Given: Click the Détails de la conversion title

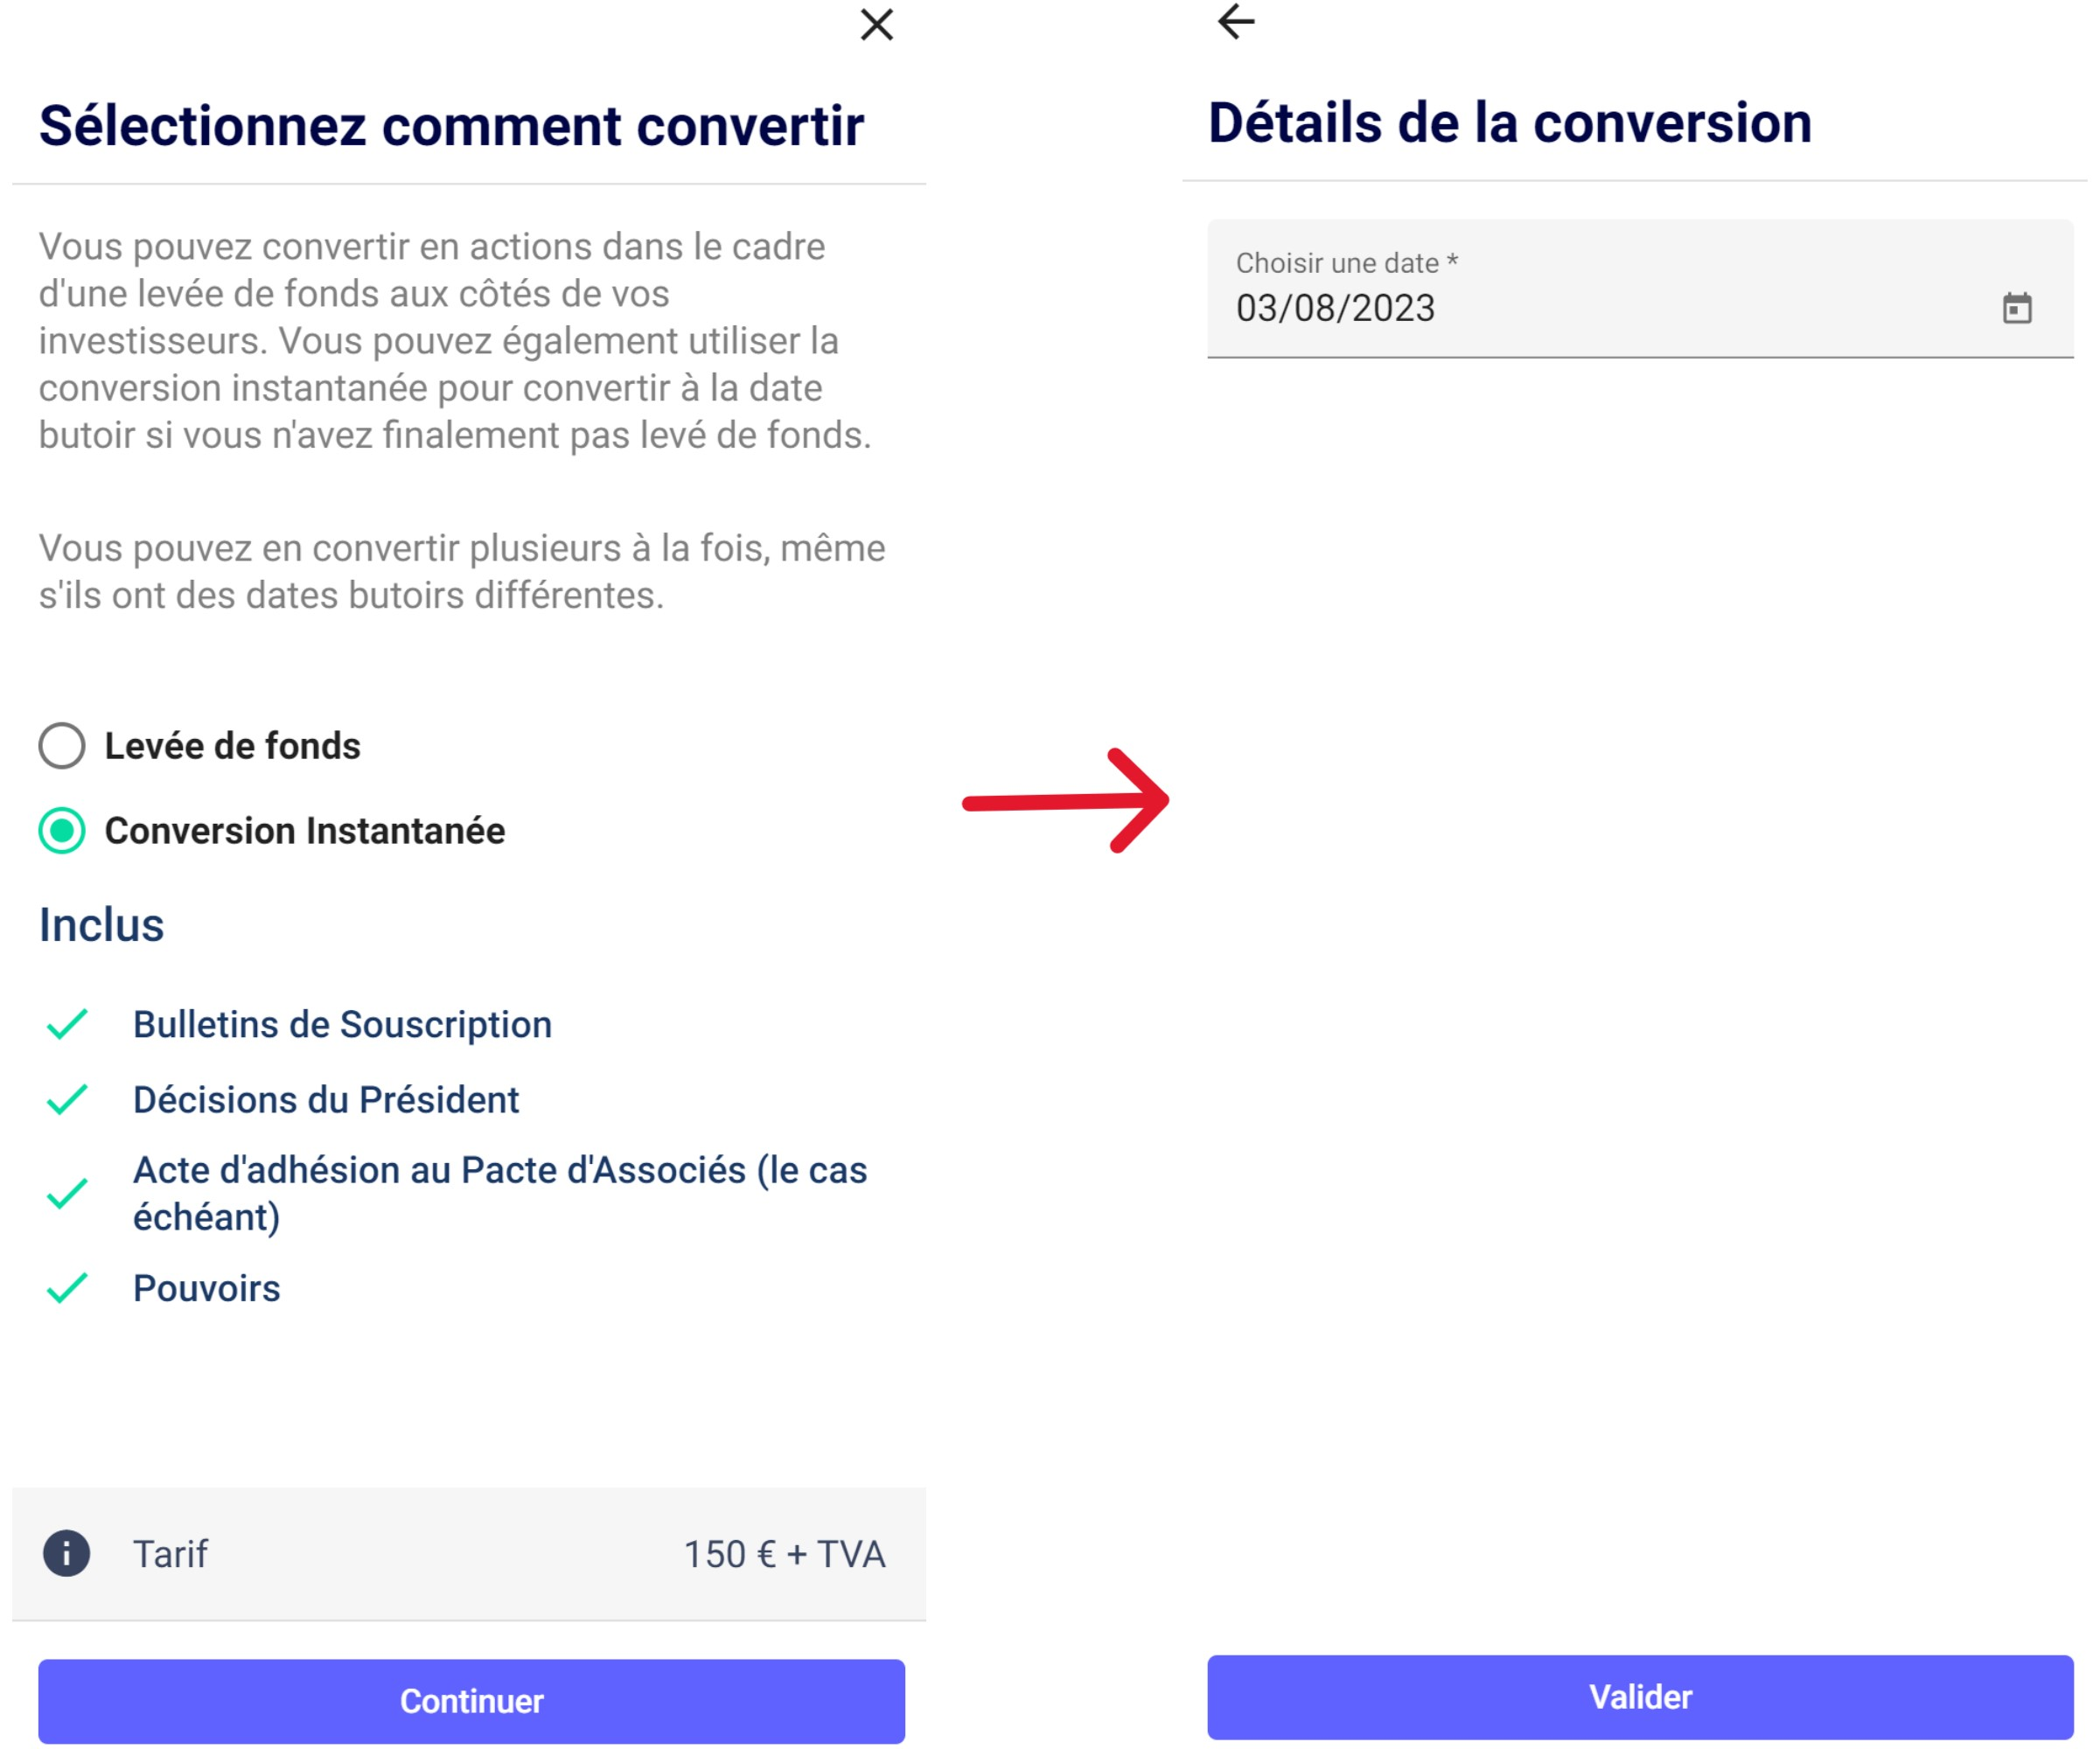Looking at the screenshot, I should pos(1509,123).
